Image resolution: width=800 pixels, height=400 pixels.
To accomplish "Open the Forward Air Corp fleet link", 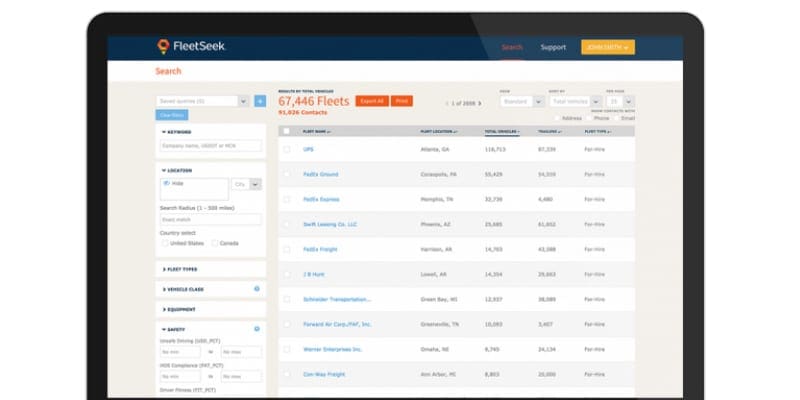I will pos(337,324).
